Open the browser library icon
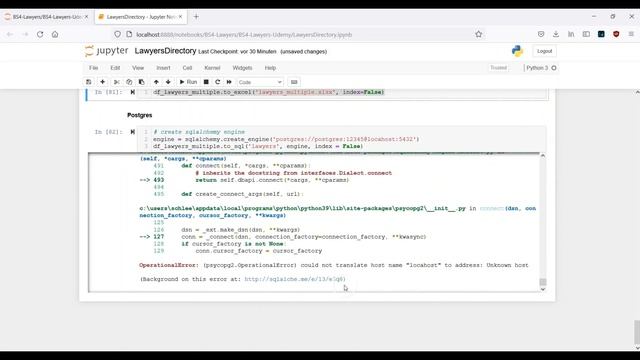 coord(571,35)
